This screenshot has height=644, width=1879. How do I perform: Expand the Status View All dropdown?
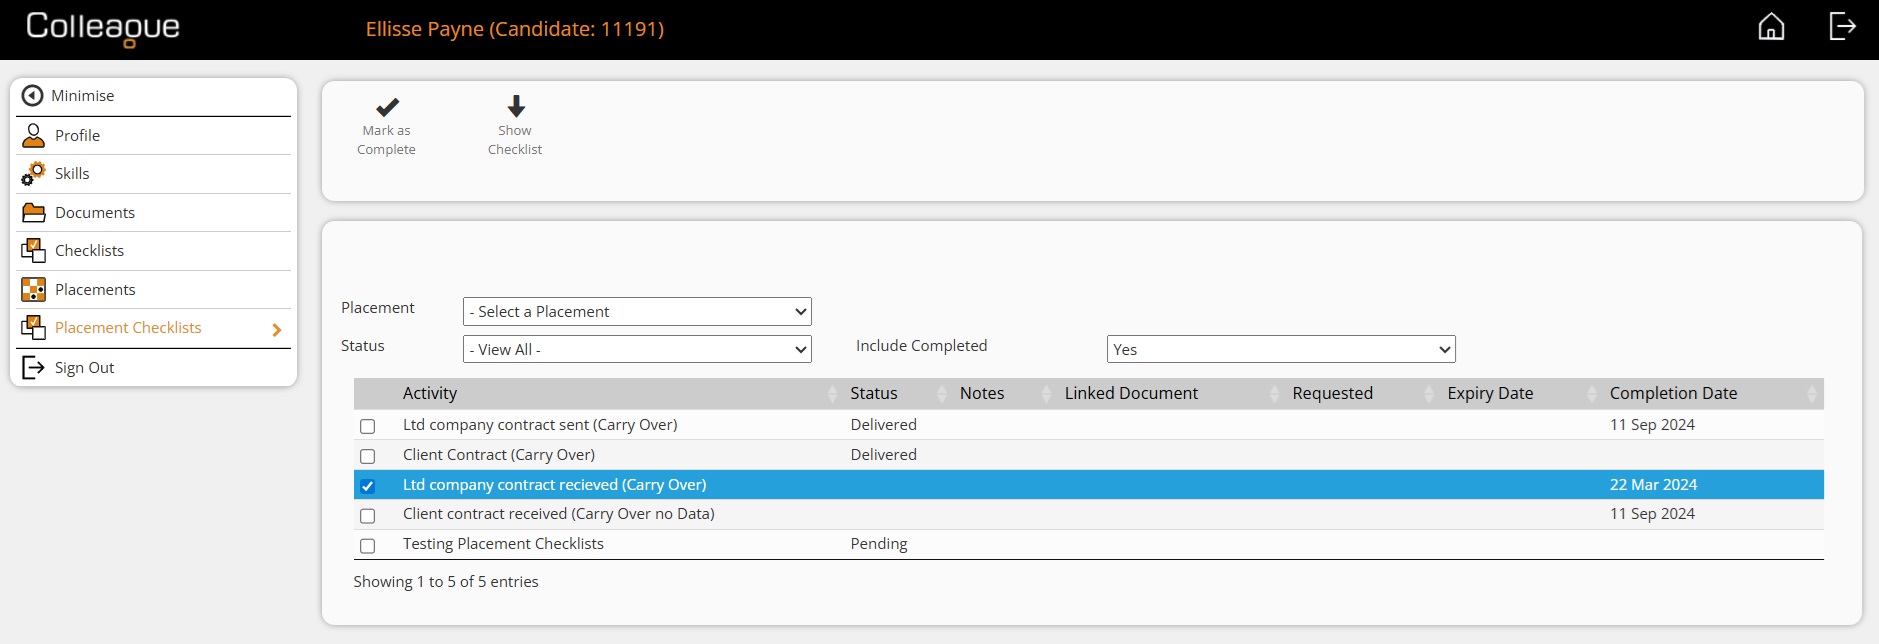(x=637, y=350)
